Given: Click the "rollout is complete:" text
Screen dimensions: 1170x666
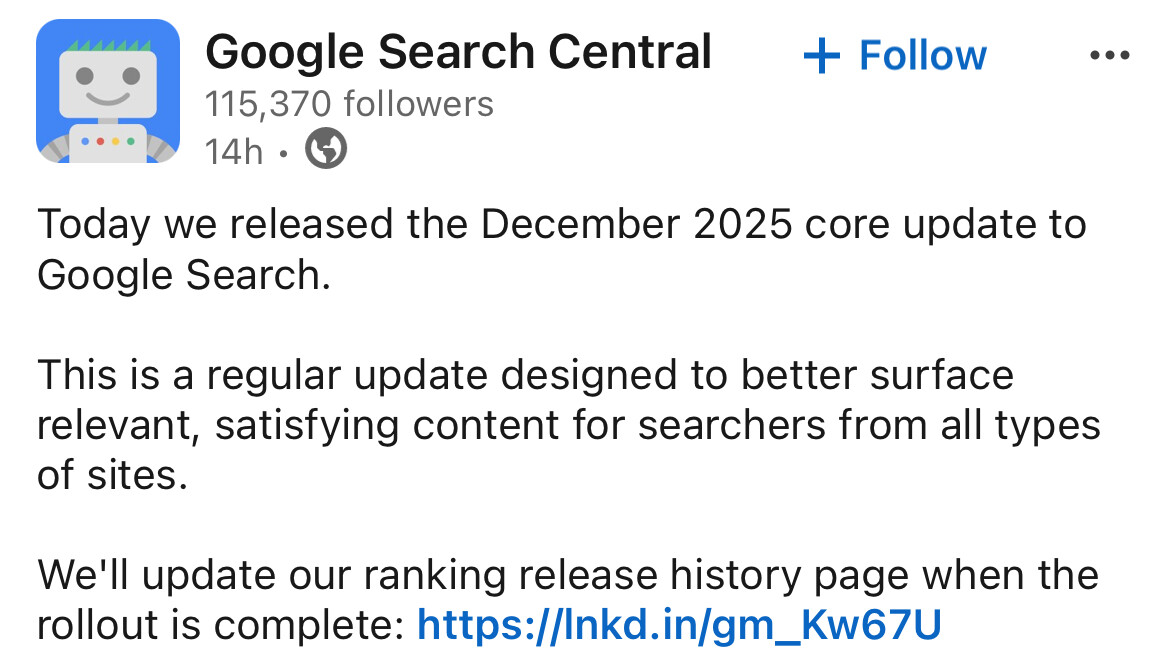Looking at the screenshot, I should pos(219,625).
